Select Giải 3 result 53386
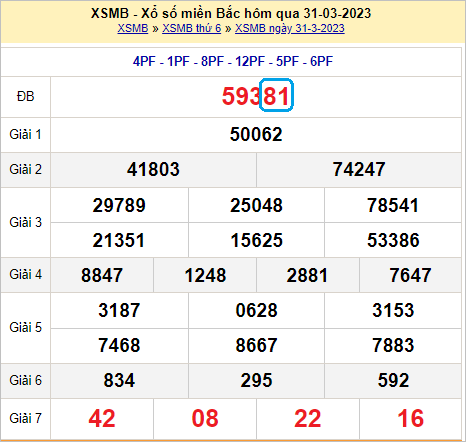The image size is (466, 442). coord(393,240)
